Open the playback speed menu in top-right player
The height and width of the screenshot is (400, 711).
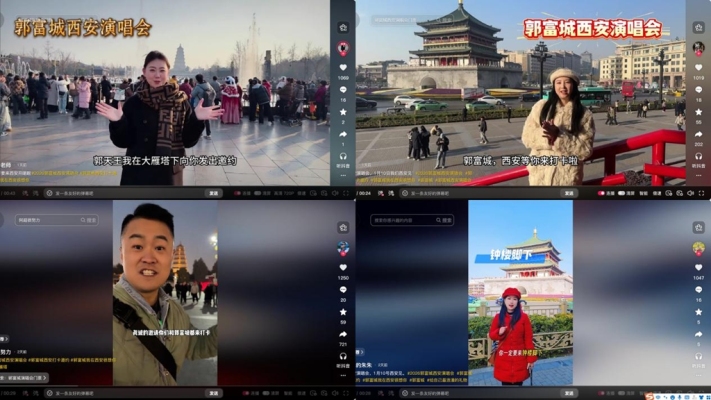click(x=655, y=193)
